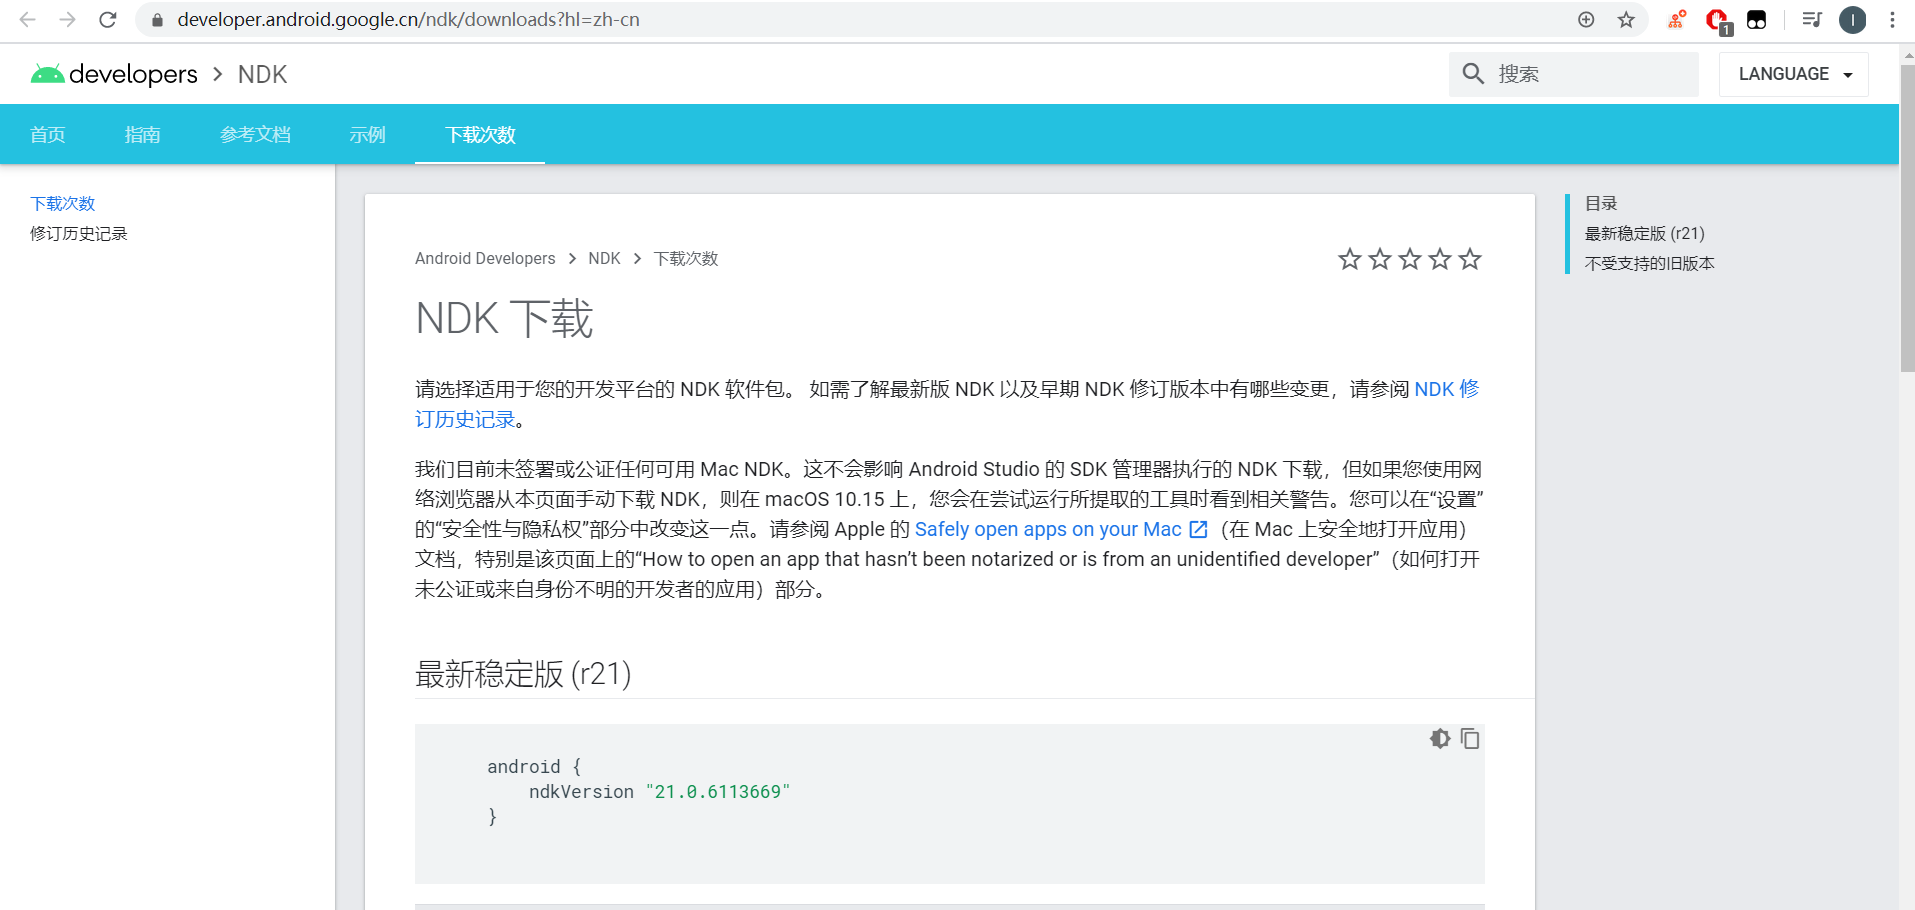The height and width of the screenshot is (910, 1915).
Task: Rate page one star
Action: pyautogui.click(x=1350, y=259)
